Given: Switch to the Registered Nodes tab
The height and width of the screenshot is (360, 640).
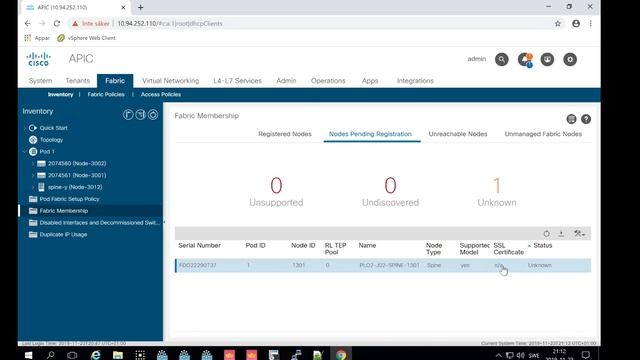Looking at the screenshot, I should [285, 134].
